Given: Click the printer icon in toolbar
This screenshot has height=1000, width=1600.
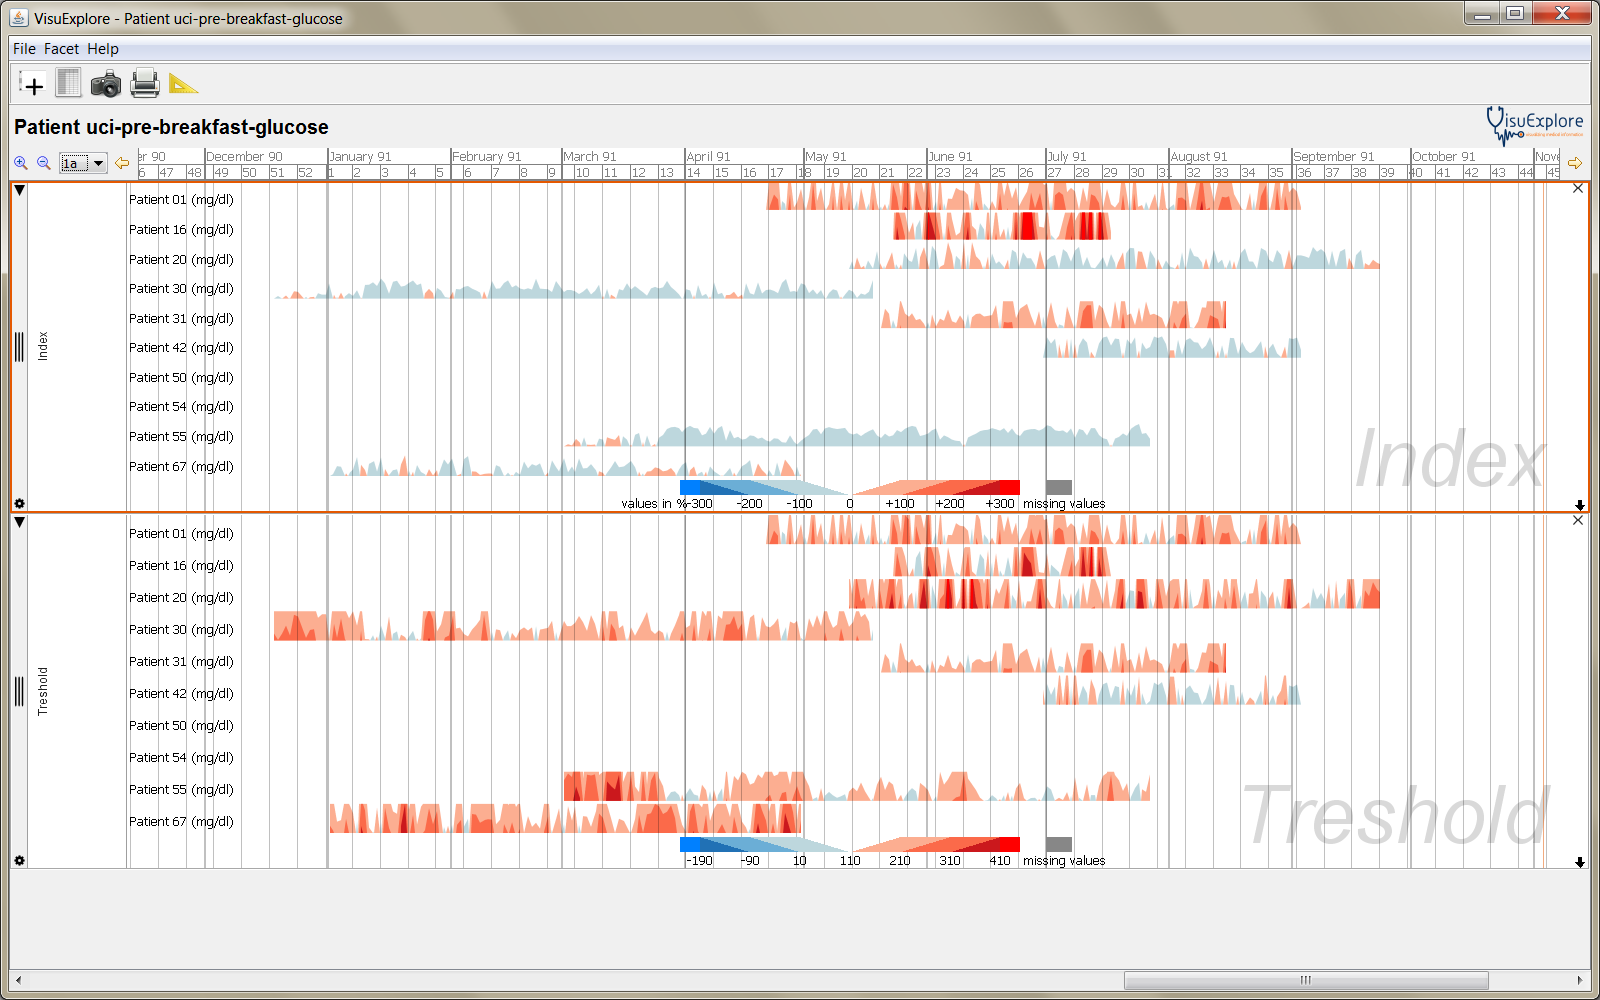Looking at the screenshot, I should pos(144,84).
